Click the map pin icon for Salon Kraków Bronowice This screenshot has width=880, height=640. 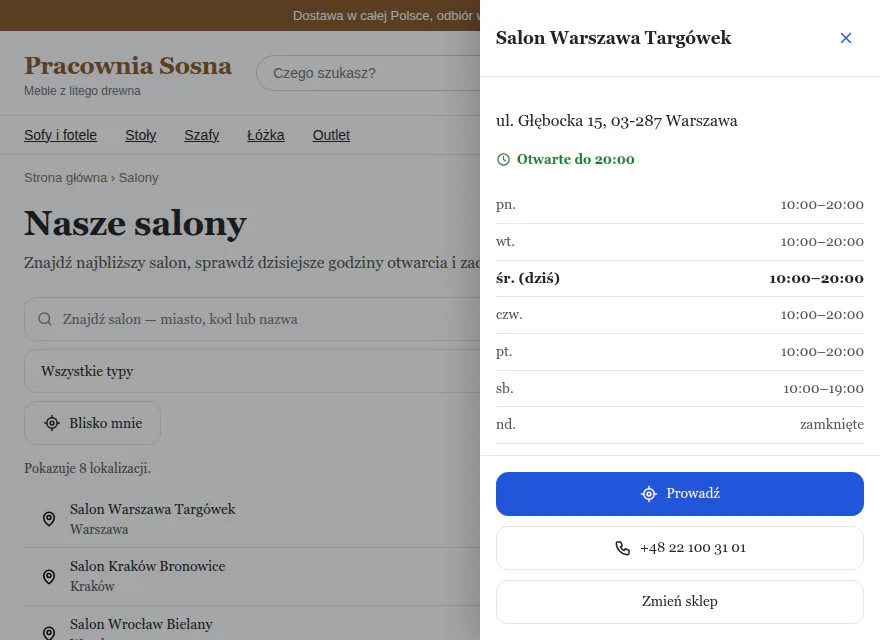click(x=49, y=577)
